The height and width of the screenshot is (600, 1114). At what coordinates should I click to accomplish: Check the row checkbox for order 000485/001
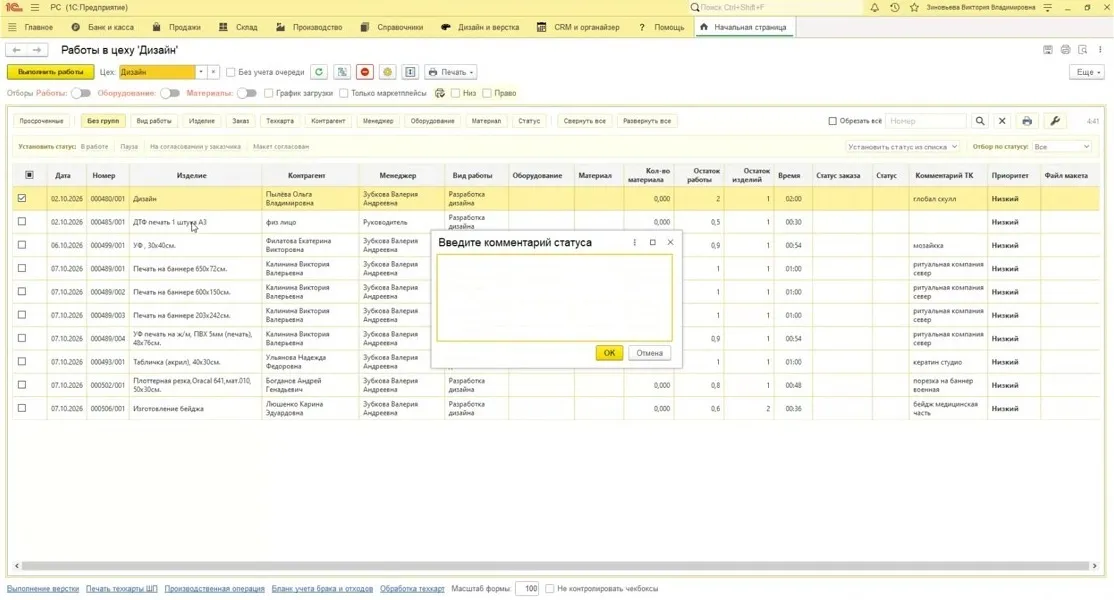pos(22,222)
